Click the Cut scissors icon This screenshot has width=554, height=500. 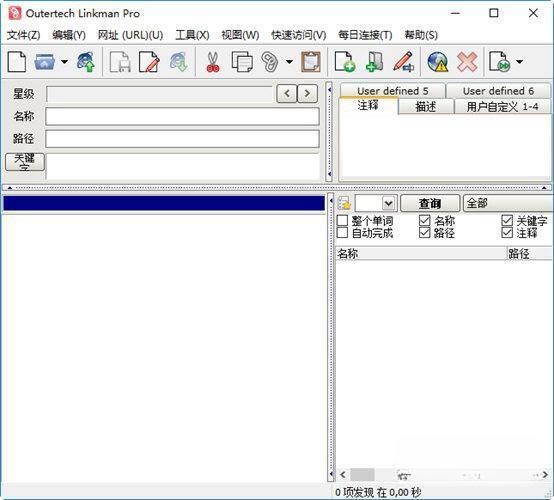213,62
